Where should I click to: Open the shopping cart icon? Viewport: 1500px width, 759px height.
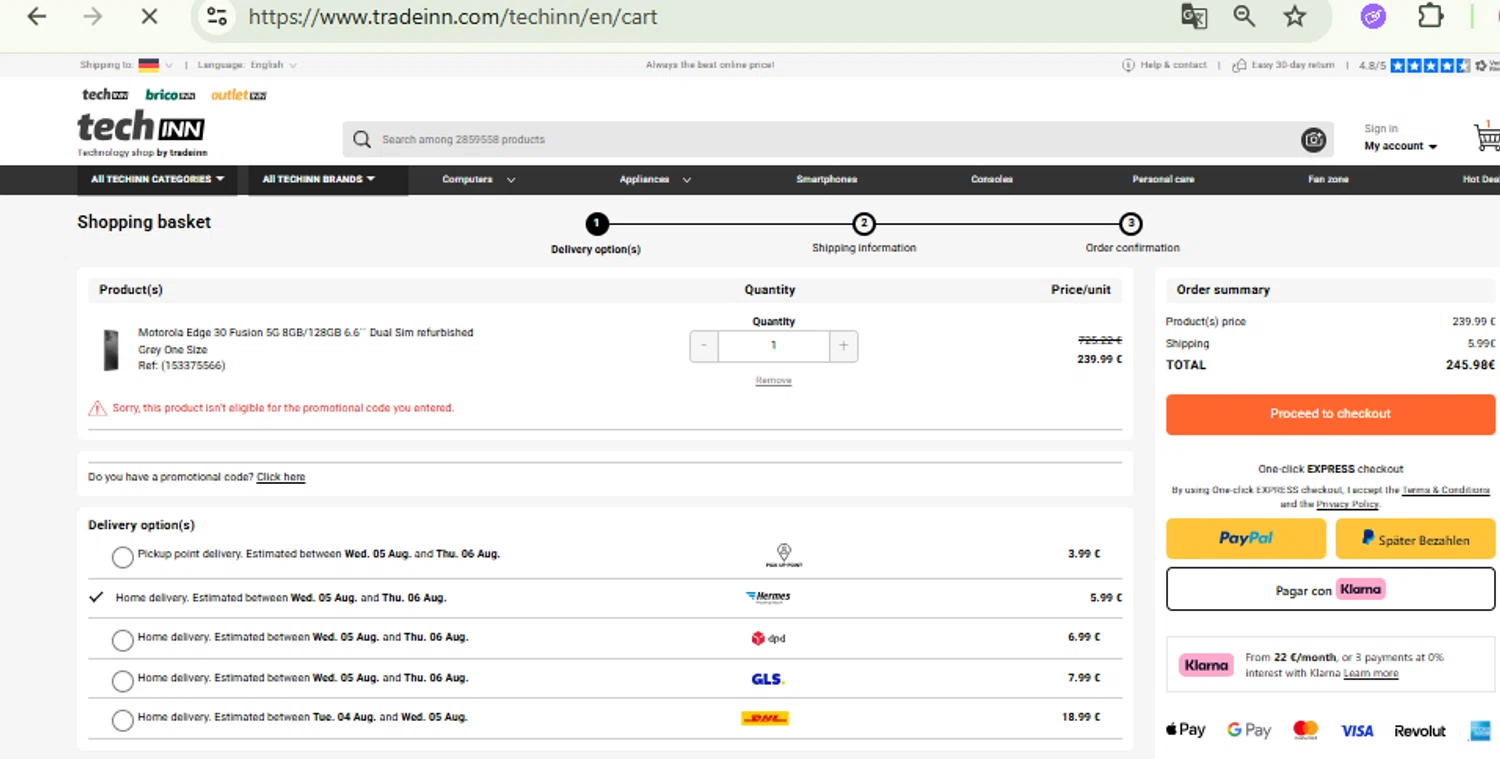coord(1487,137)
